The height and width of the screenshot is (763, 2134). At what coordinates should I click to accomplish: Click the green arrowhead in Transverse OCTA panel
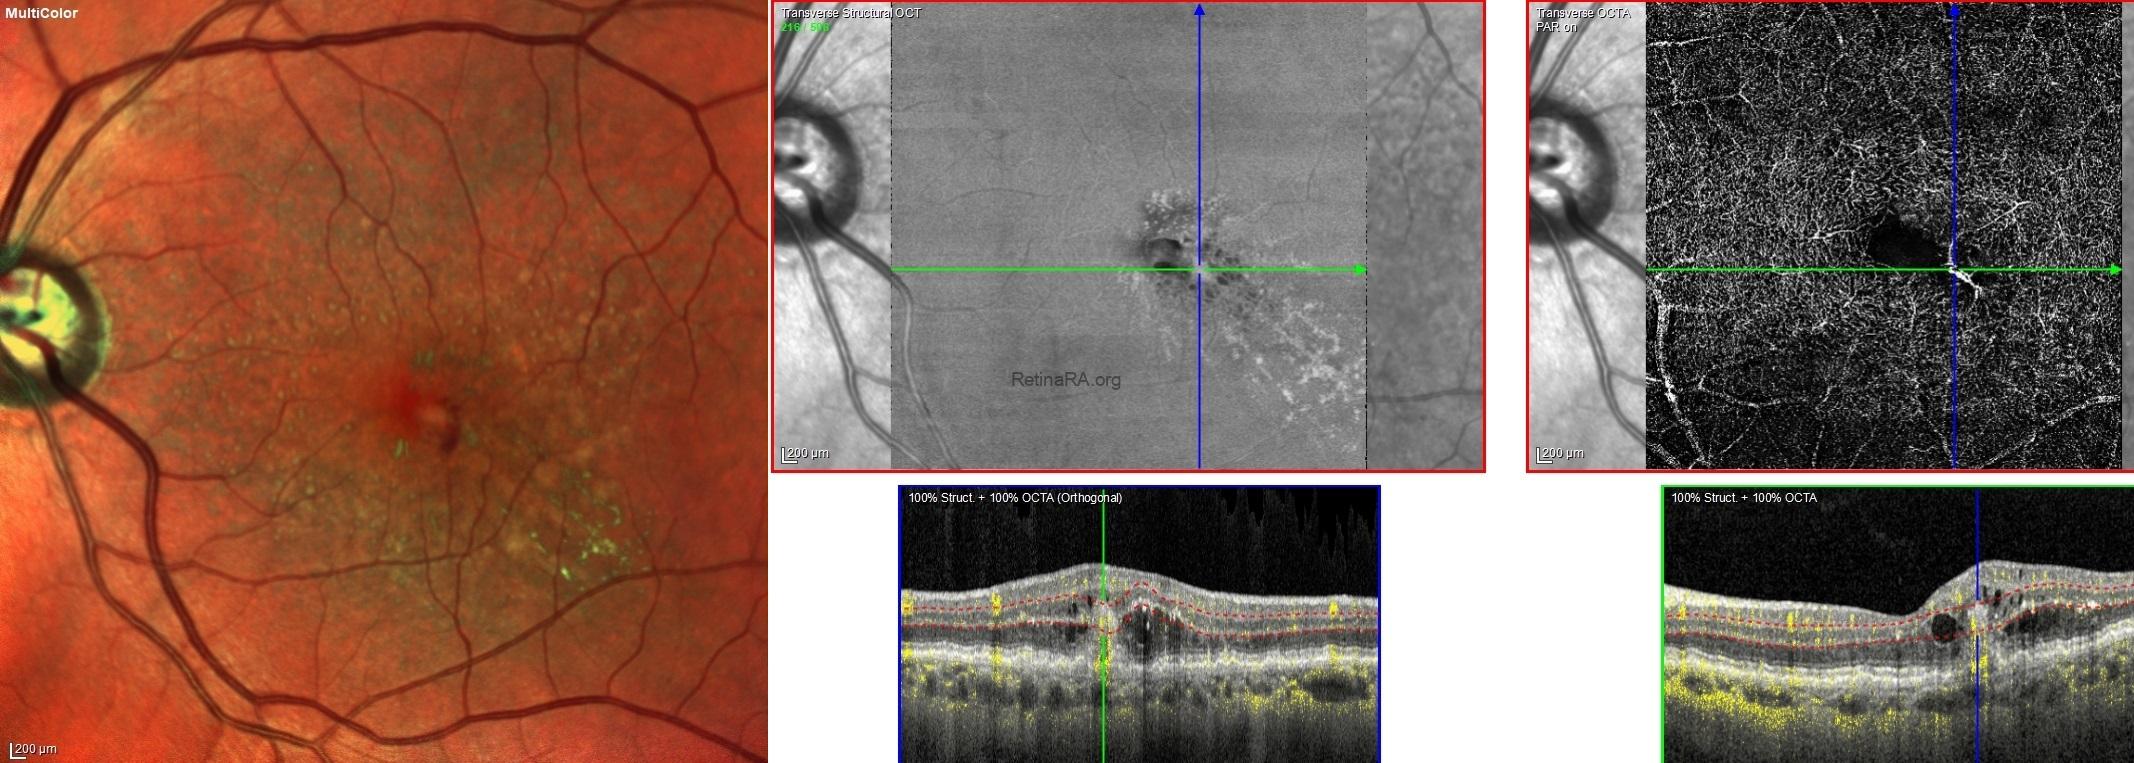(2114, 270)
